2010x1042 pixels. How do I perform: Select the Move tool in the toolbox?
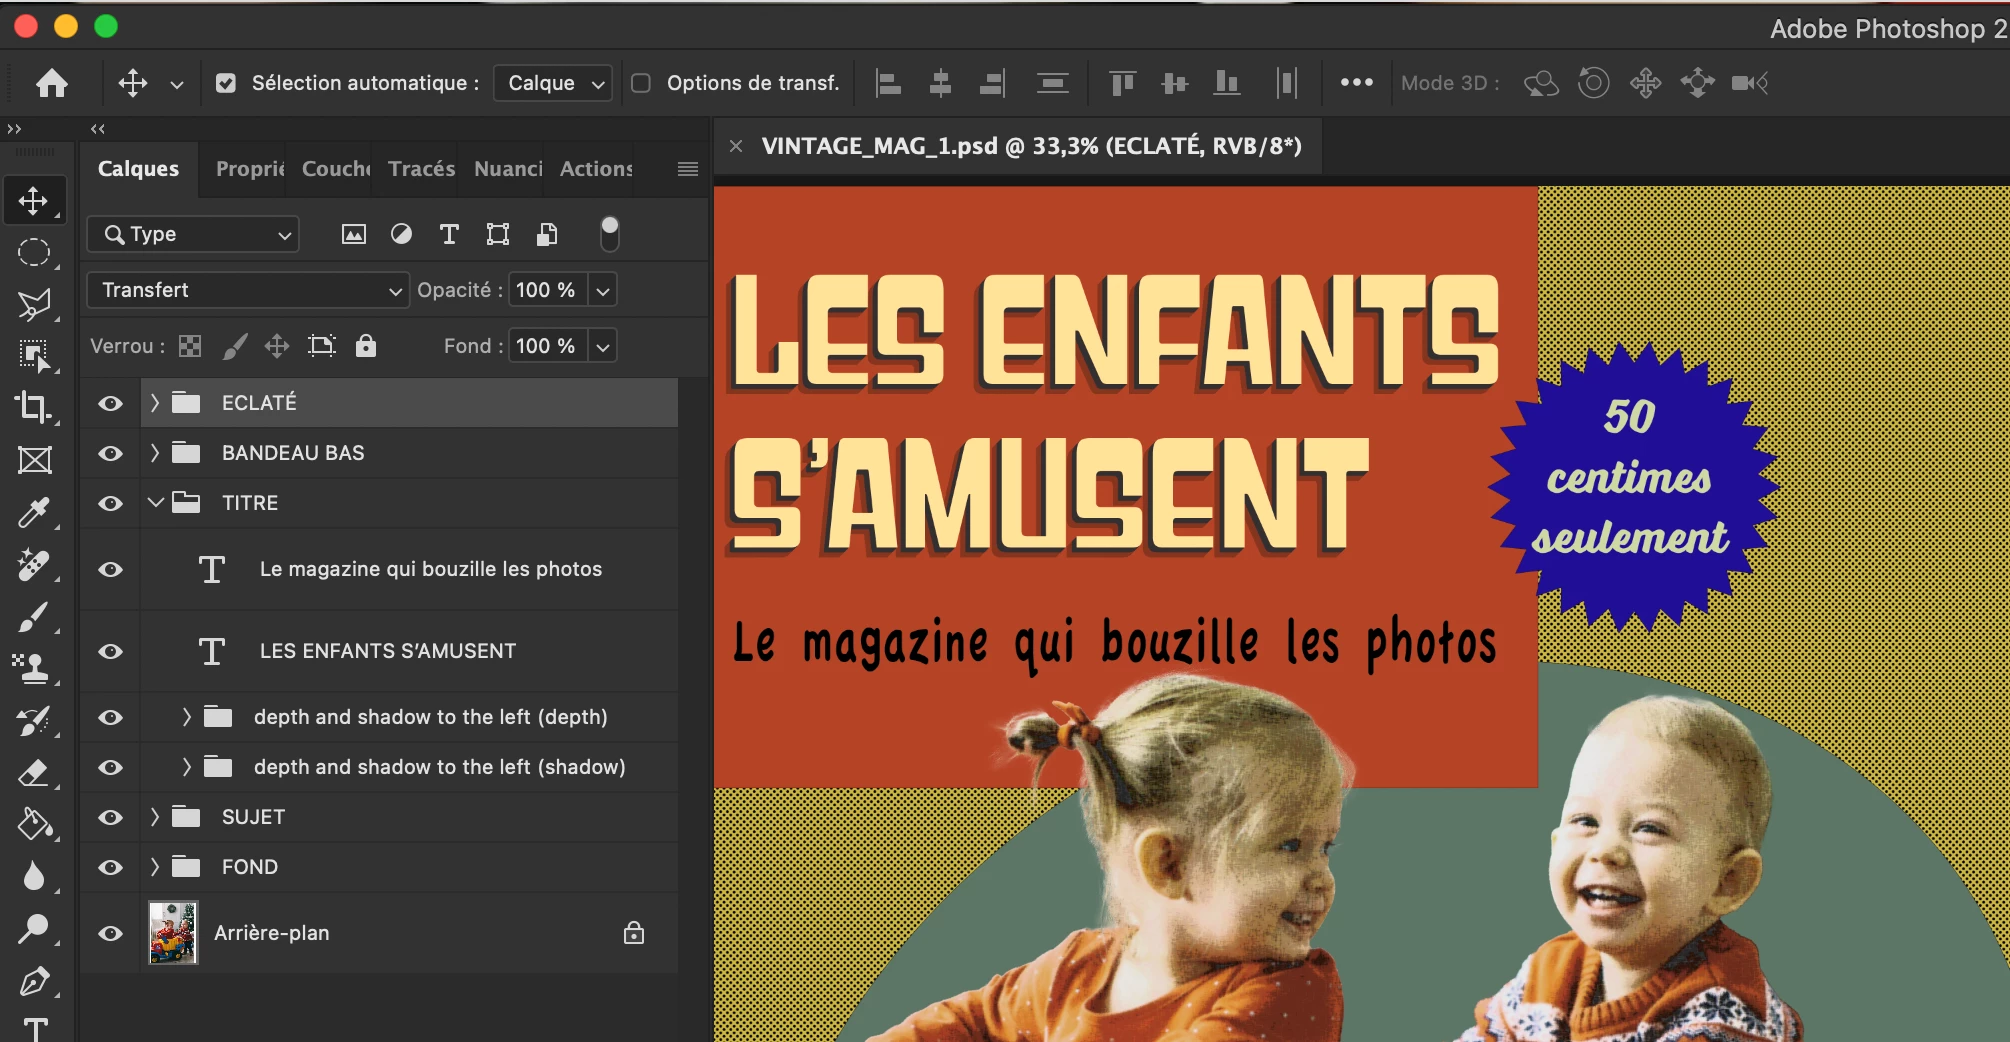[x=34, y=201]
